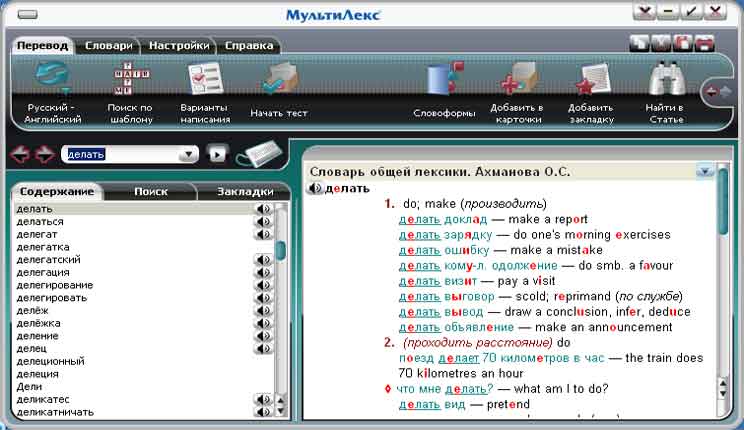Click the back navigation arrow

coord(20,154)
